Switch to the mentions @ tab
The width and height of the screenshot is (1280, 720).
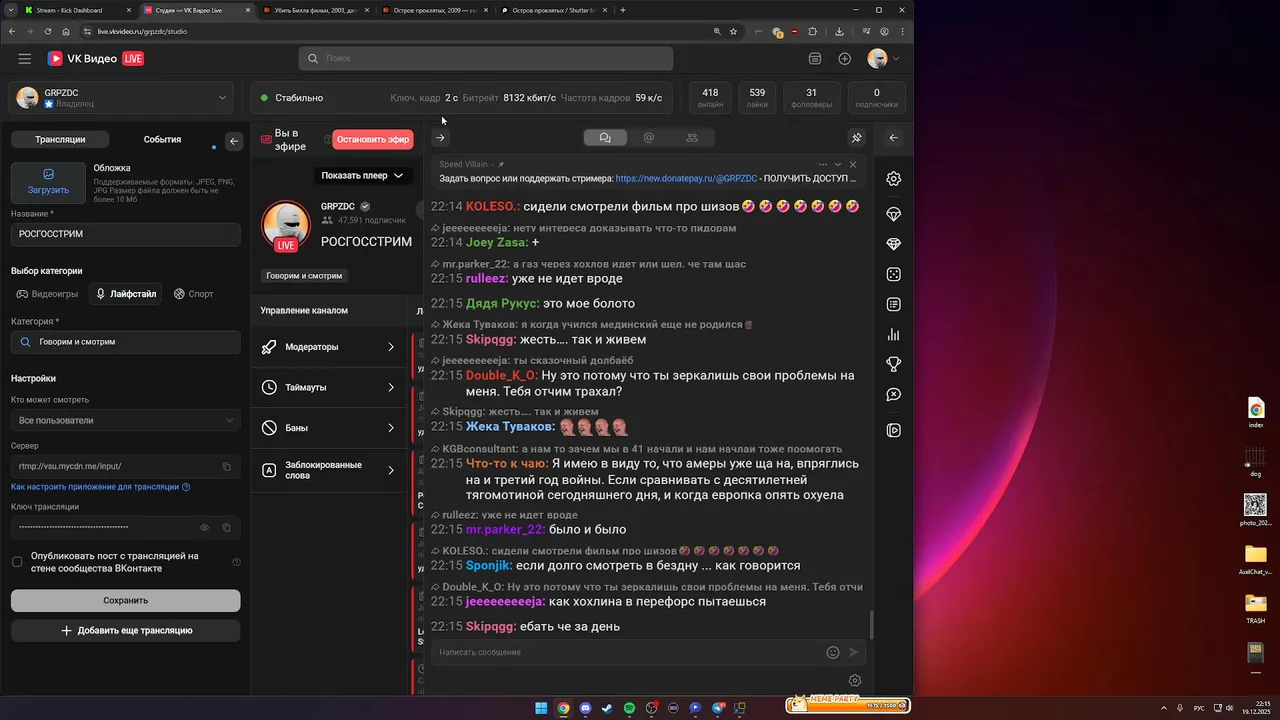[x=648, y=138]
